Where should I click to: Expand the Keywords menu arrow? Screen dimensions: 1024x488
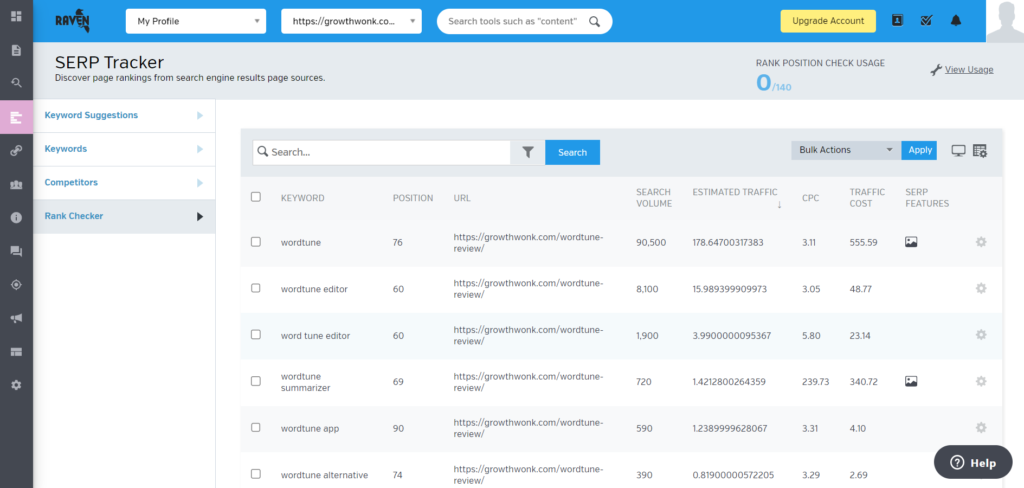[x=200, y=150]
